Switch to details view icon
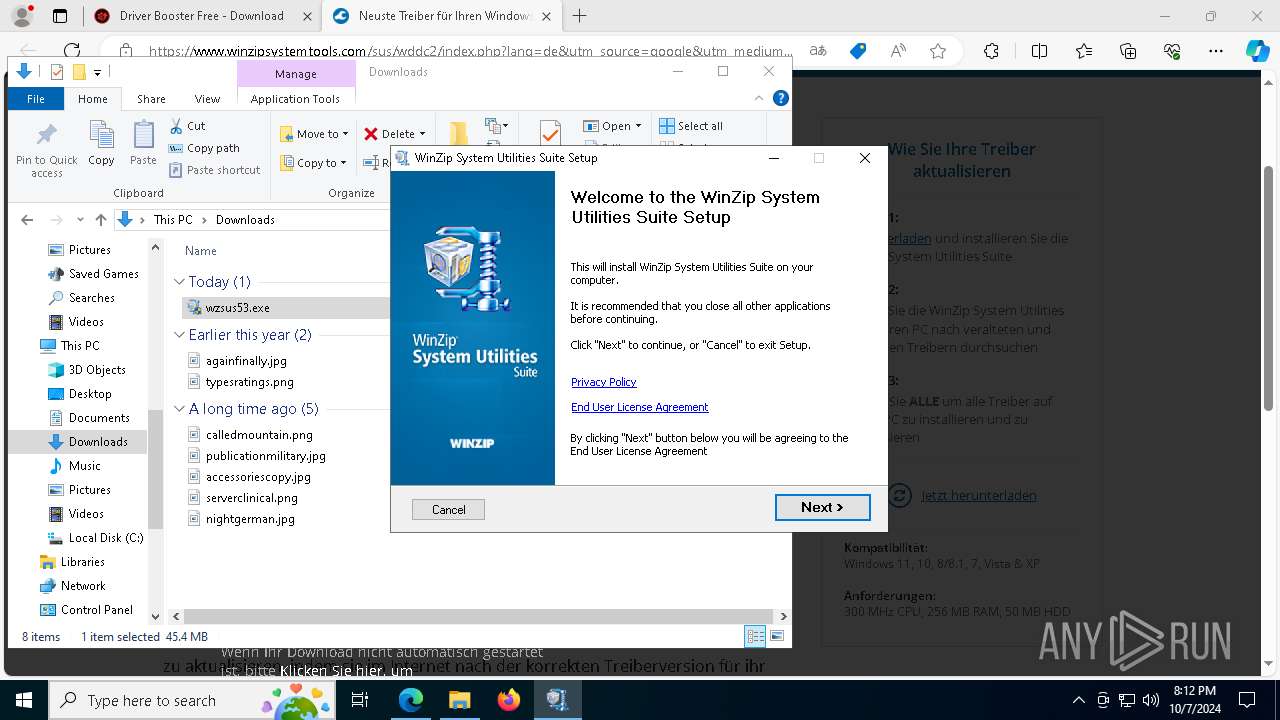The height and width of the screenshot is (720, 1280). (755, 636)
